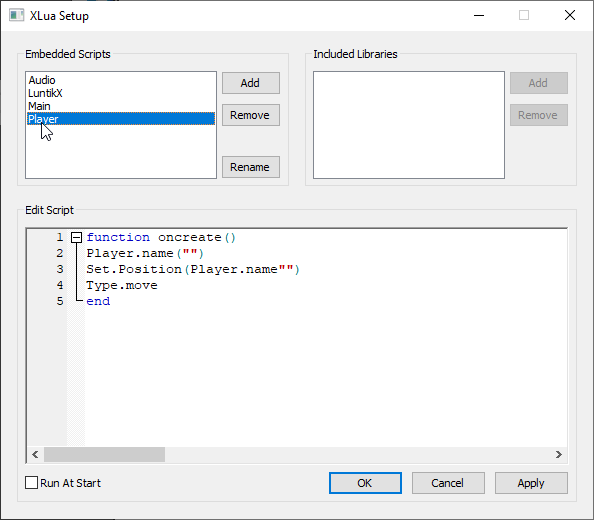This screenshot has height=520, width=594.
Task: Click the left scroll arrow in editor
Action: coord(35,454)
